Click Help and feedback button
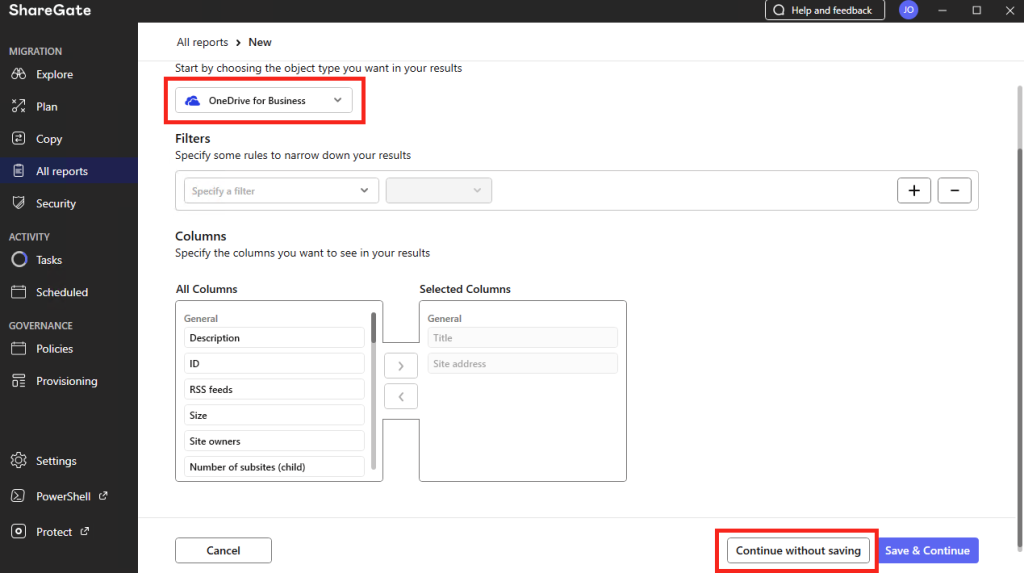This screenshot has height=573, width=1024. (x=825, y=10)
